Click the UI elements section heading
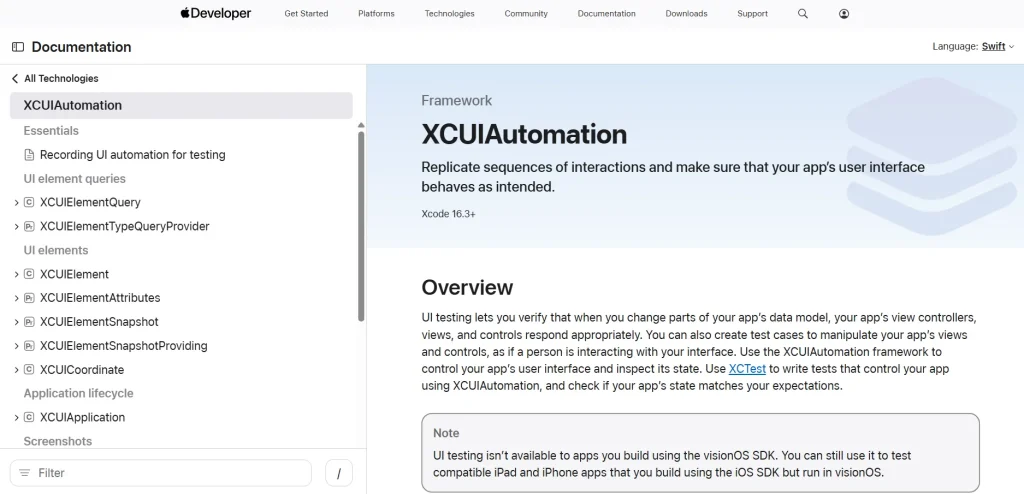 [x=56, y=250]
